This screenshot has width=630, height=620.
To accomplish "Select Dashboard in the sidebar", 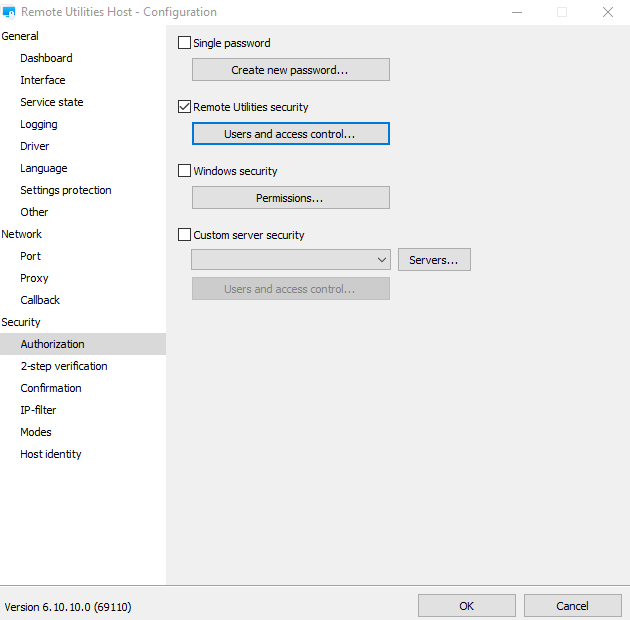I will click(x=46, y=58).
